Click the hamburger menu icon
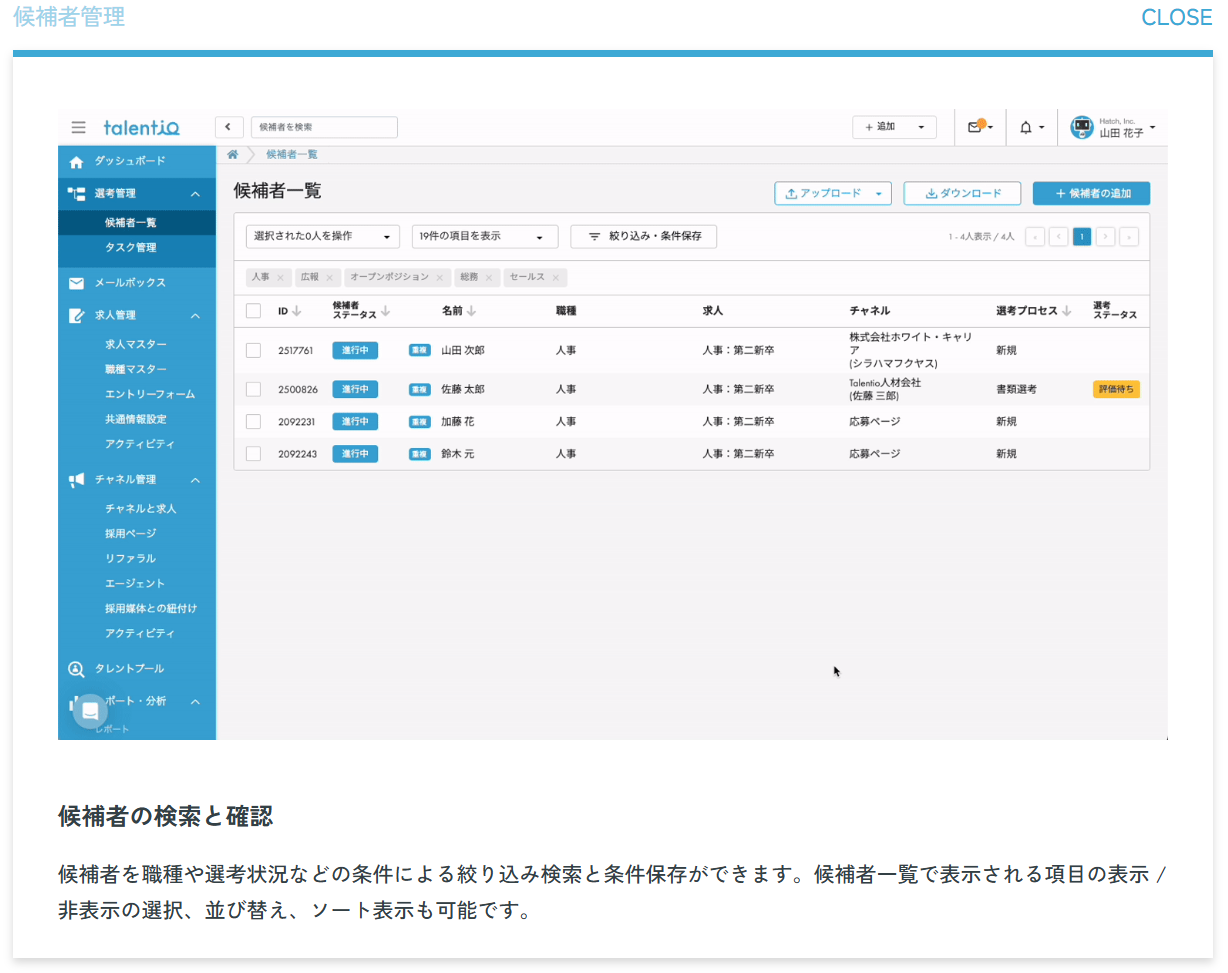This screenshot has height=973, width=1228. pyautogui.click(x=78, y=128)
